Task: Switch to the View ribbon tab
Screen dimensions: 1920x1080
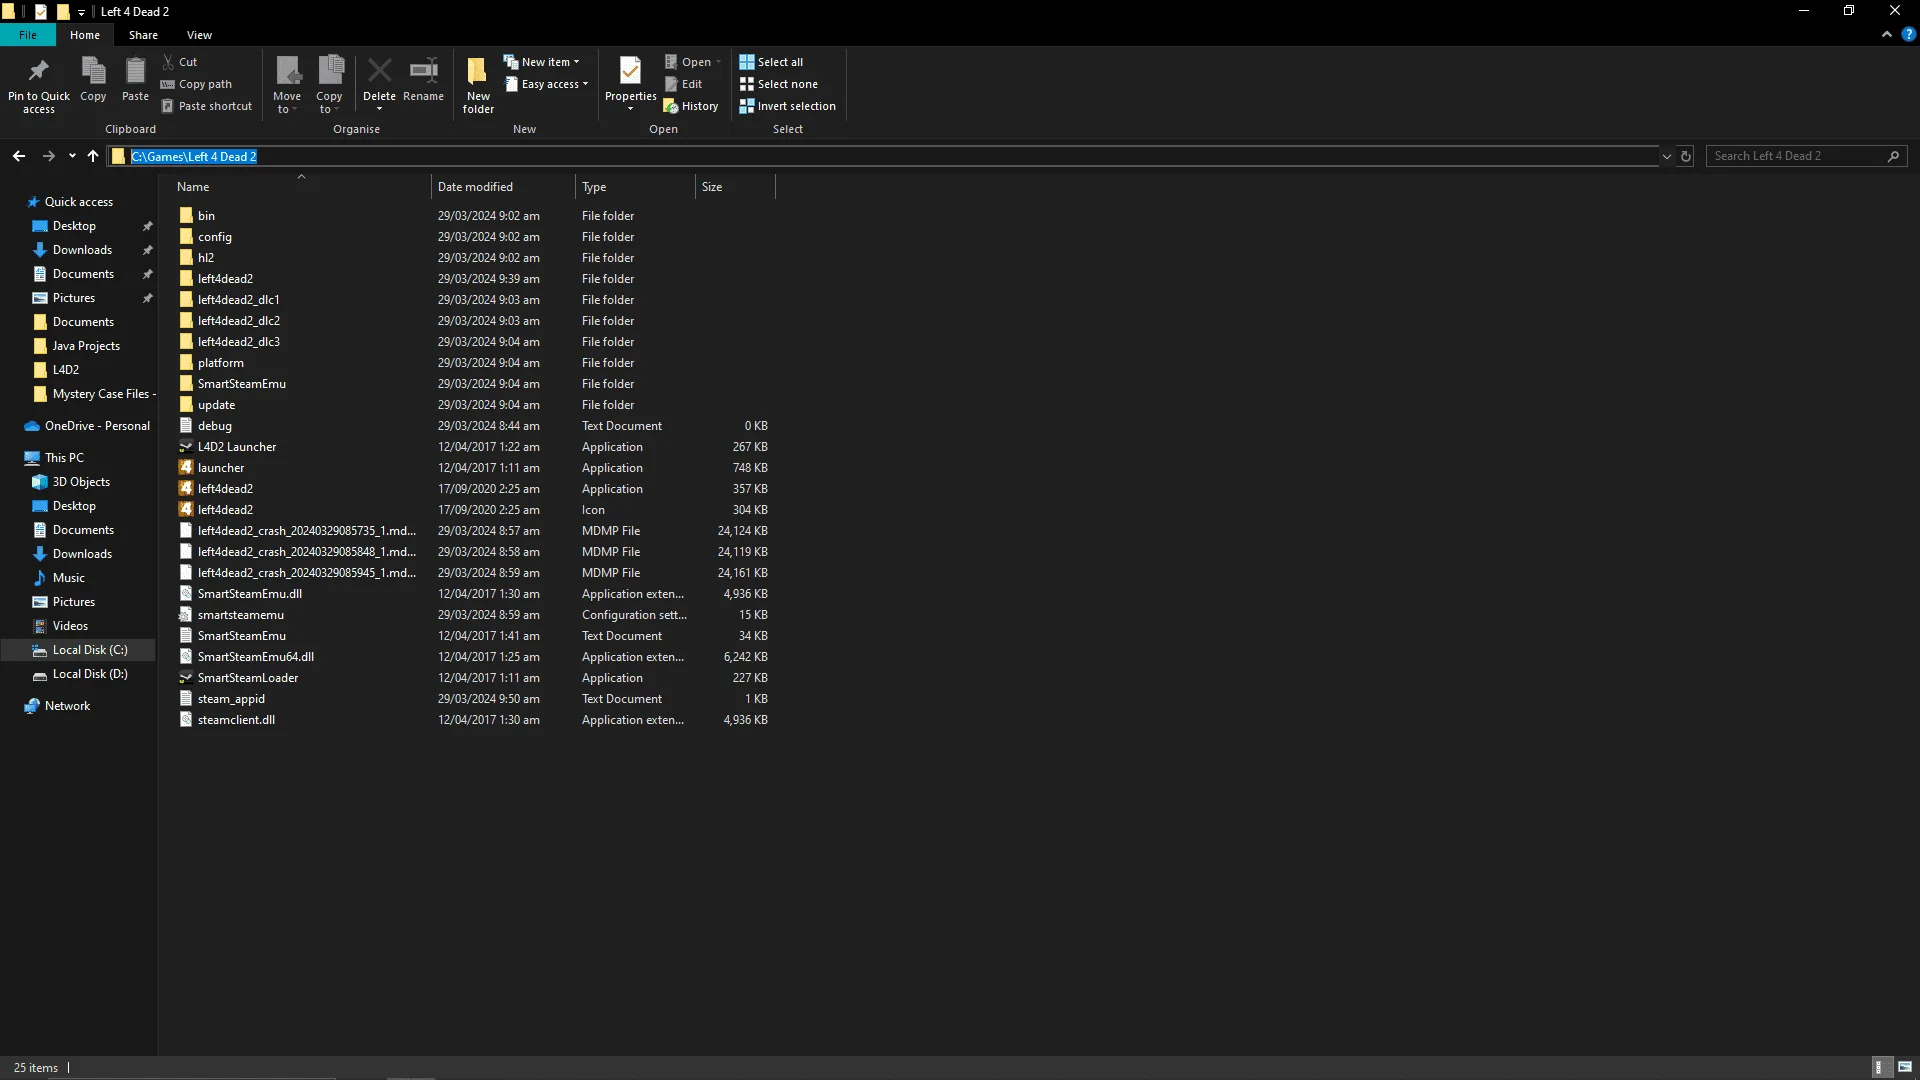Action: (x=199, y=35)
